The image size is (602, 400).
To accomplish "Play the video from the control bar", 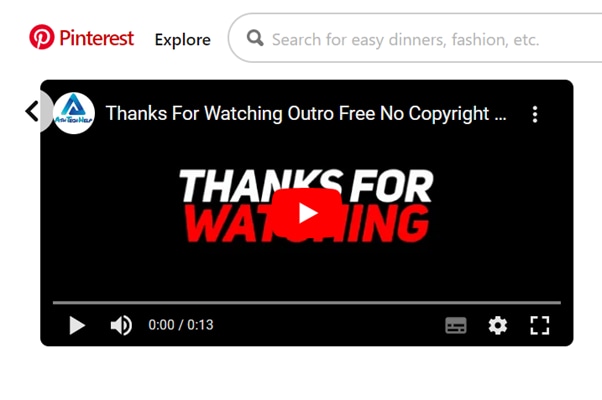I will pos(77,326).
